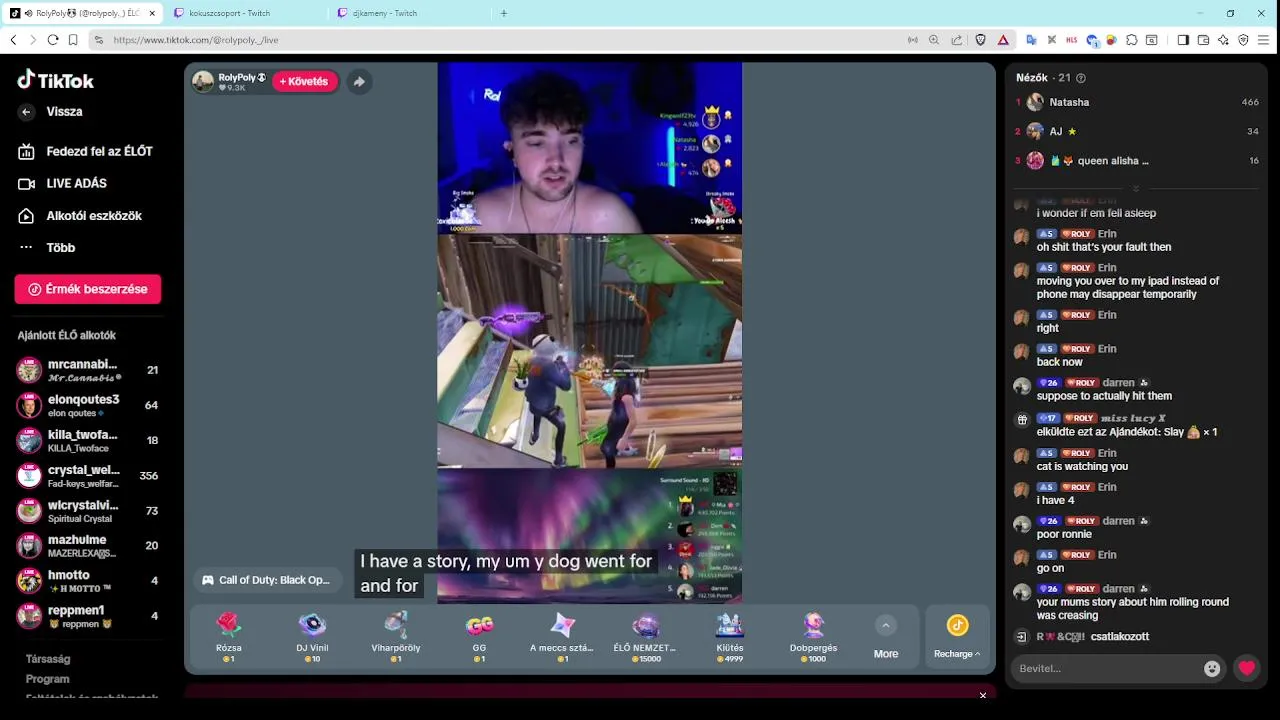
Task: Open top viewer queen alisha
Action: point(1136,160)
